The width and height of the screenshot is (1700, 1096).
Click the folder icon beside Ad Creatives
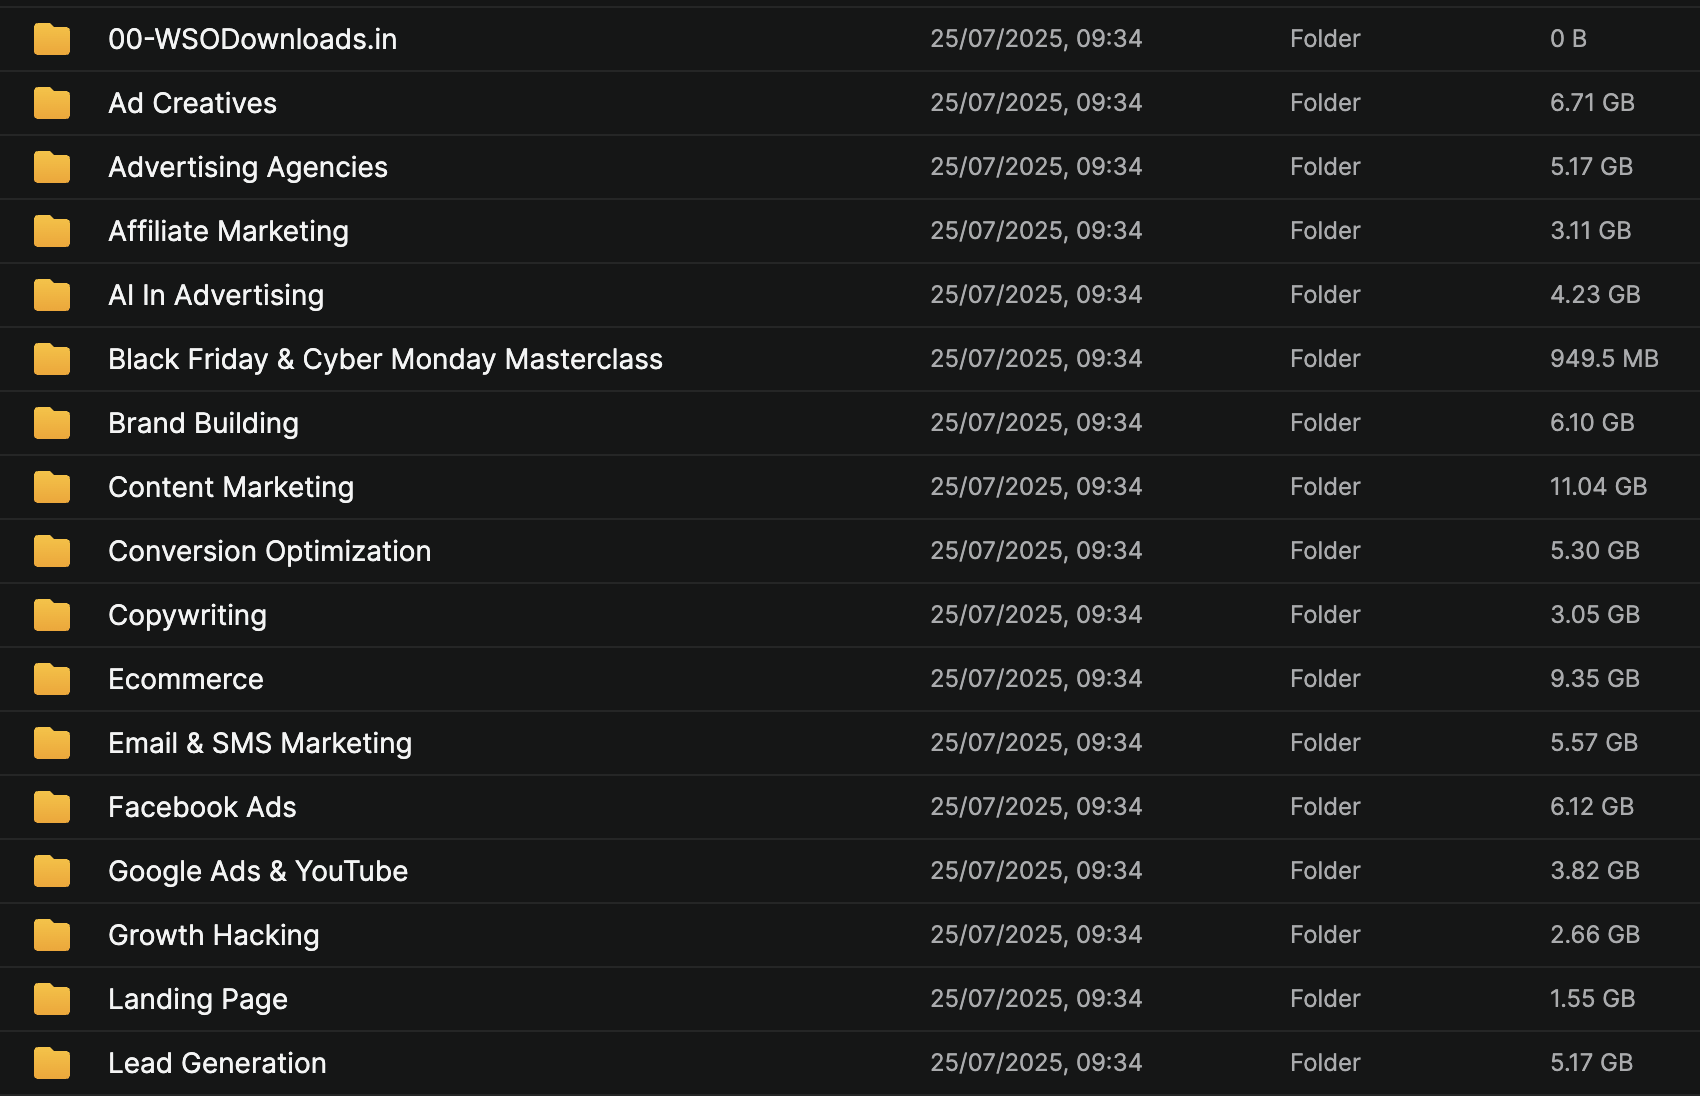click(x=52, y=103)
